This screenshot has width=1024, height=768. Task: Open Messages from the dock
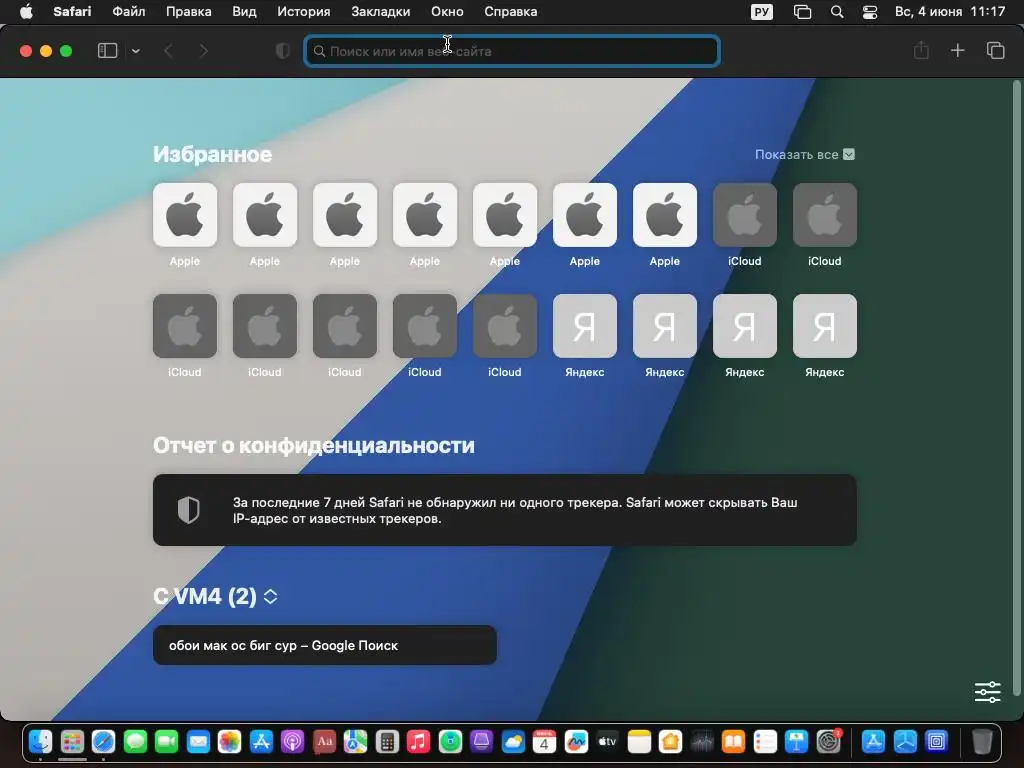coord(135,742)
